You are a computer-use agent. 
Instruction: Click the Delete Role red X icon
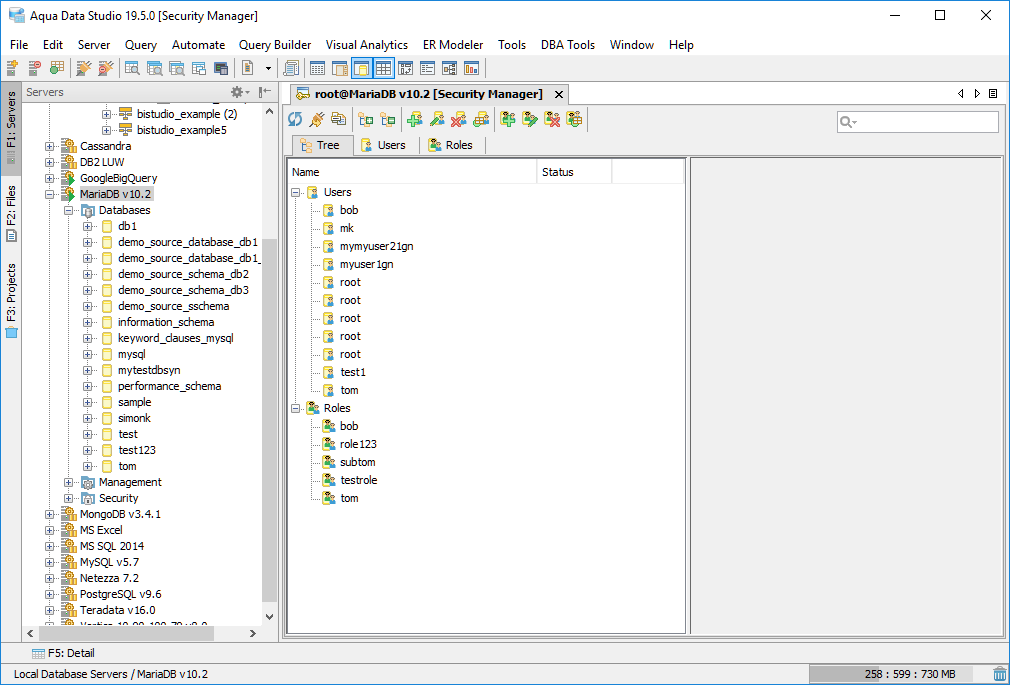click(x=552, y=119)
